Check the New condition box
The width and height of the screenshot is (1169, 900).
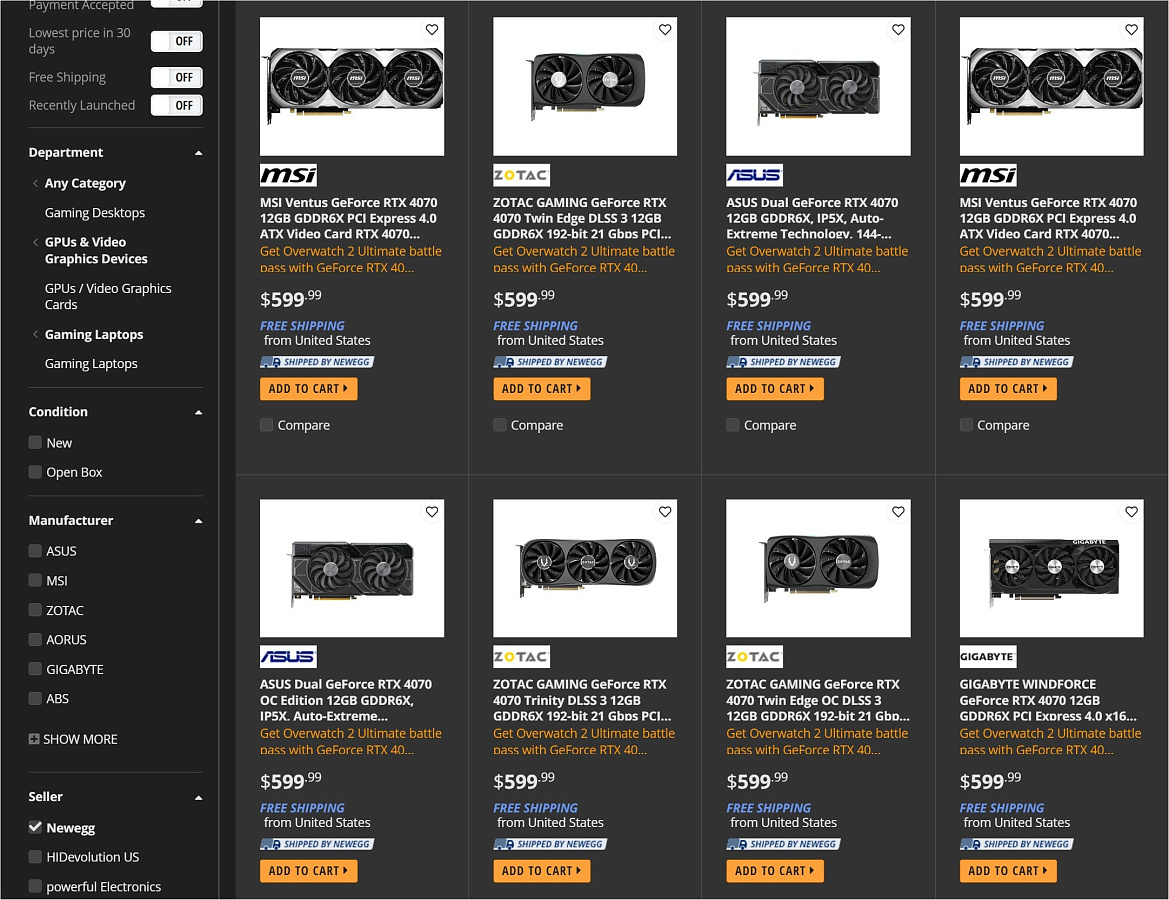(x=35, y=442)
